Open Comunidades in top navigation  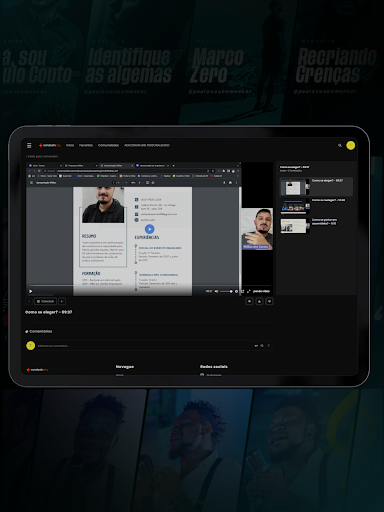pos(108,145)
